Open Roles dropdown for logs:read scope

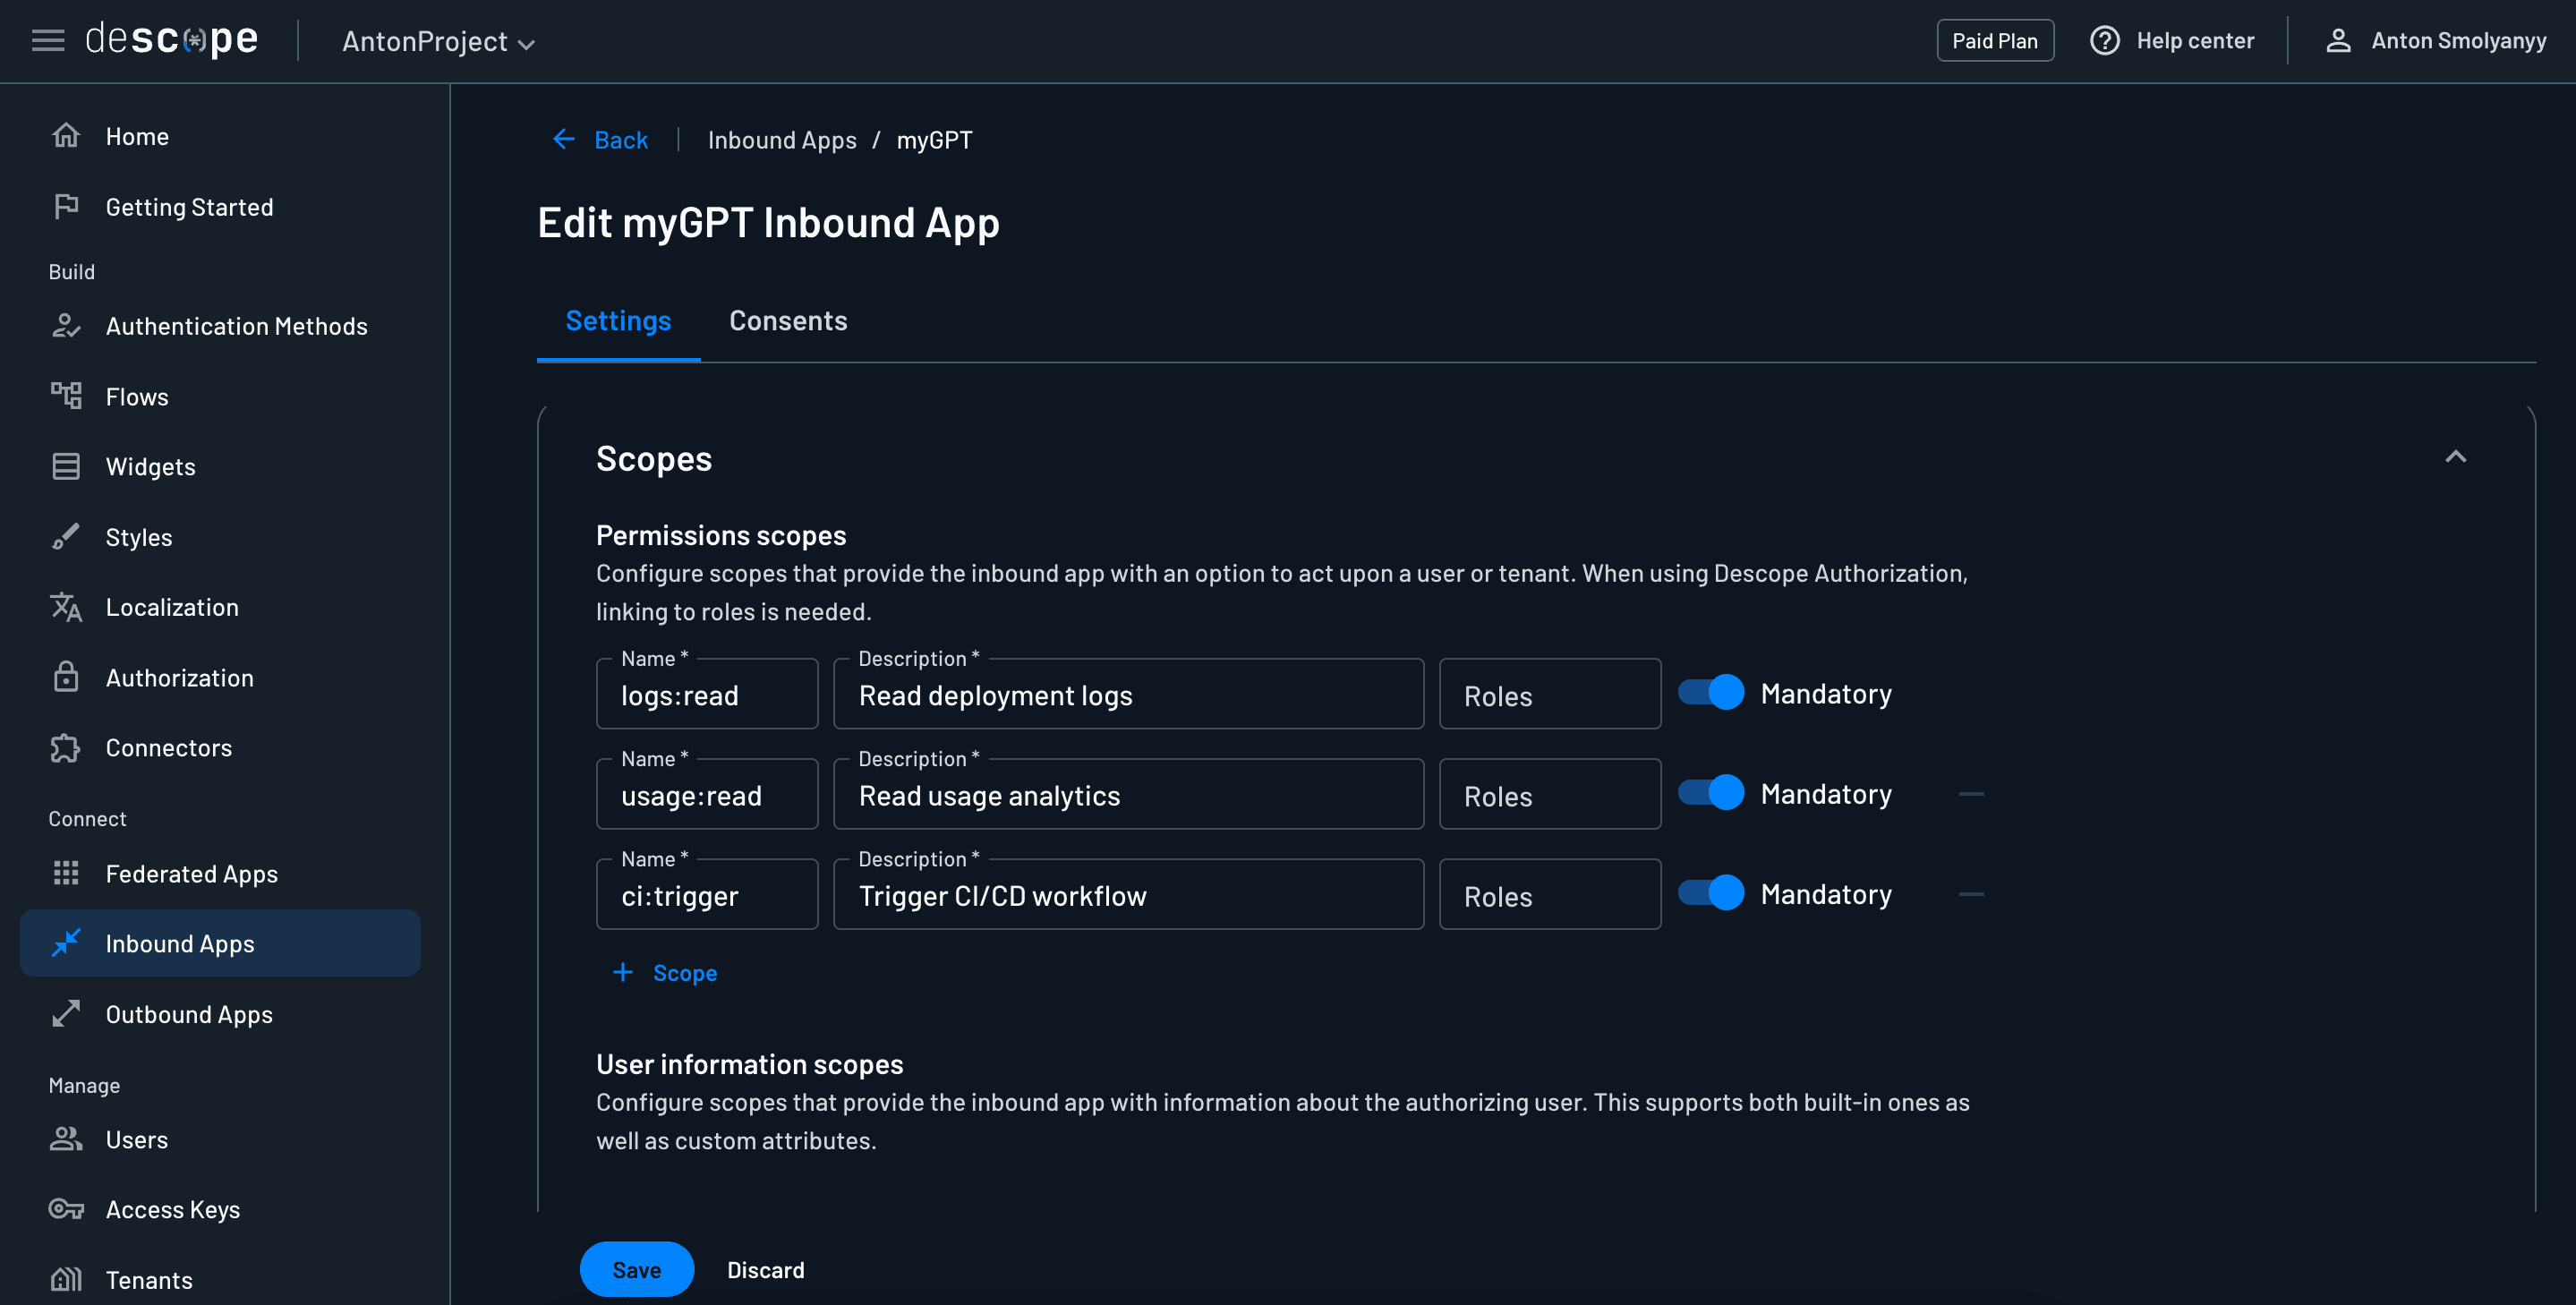1549,694
